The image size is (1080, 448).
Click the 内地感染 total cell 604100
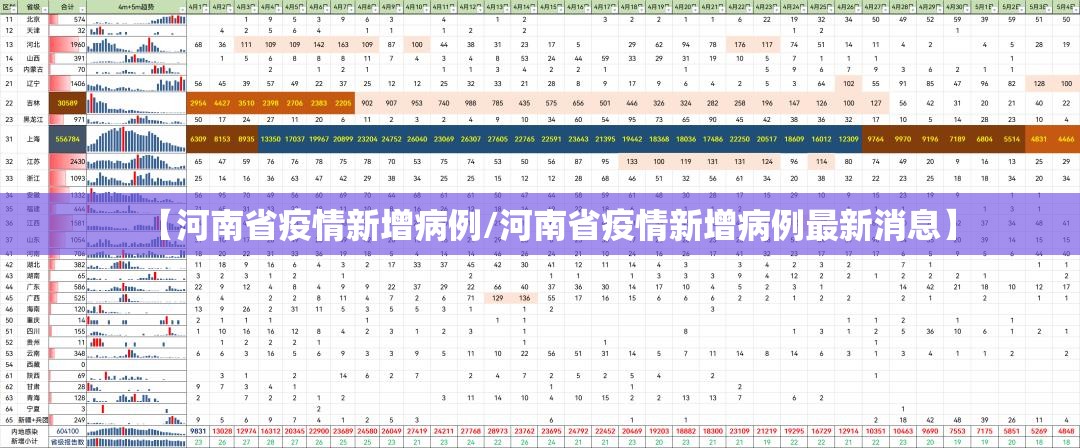[68, 431]
